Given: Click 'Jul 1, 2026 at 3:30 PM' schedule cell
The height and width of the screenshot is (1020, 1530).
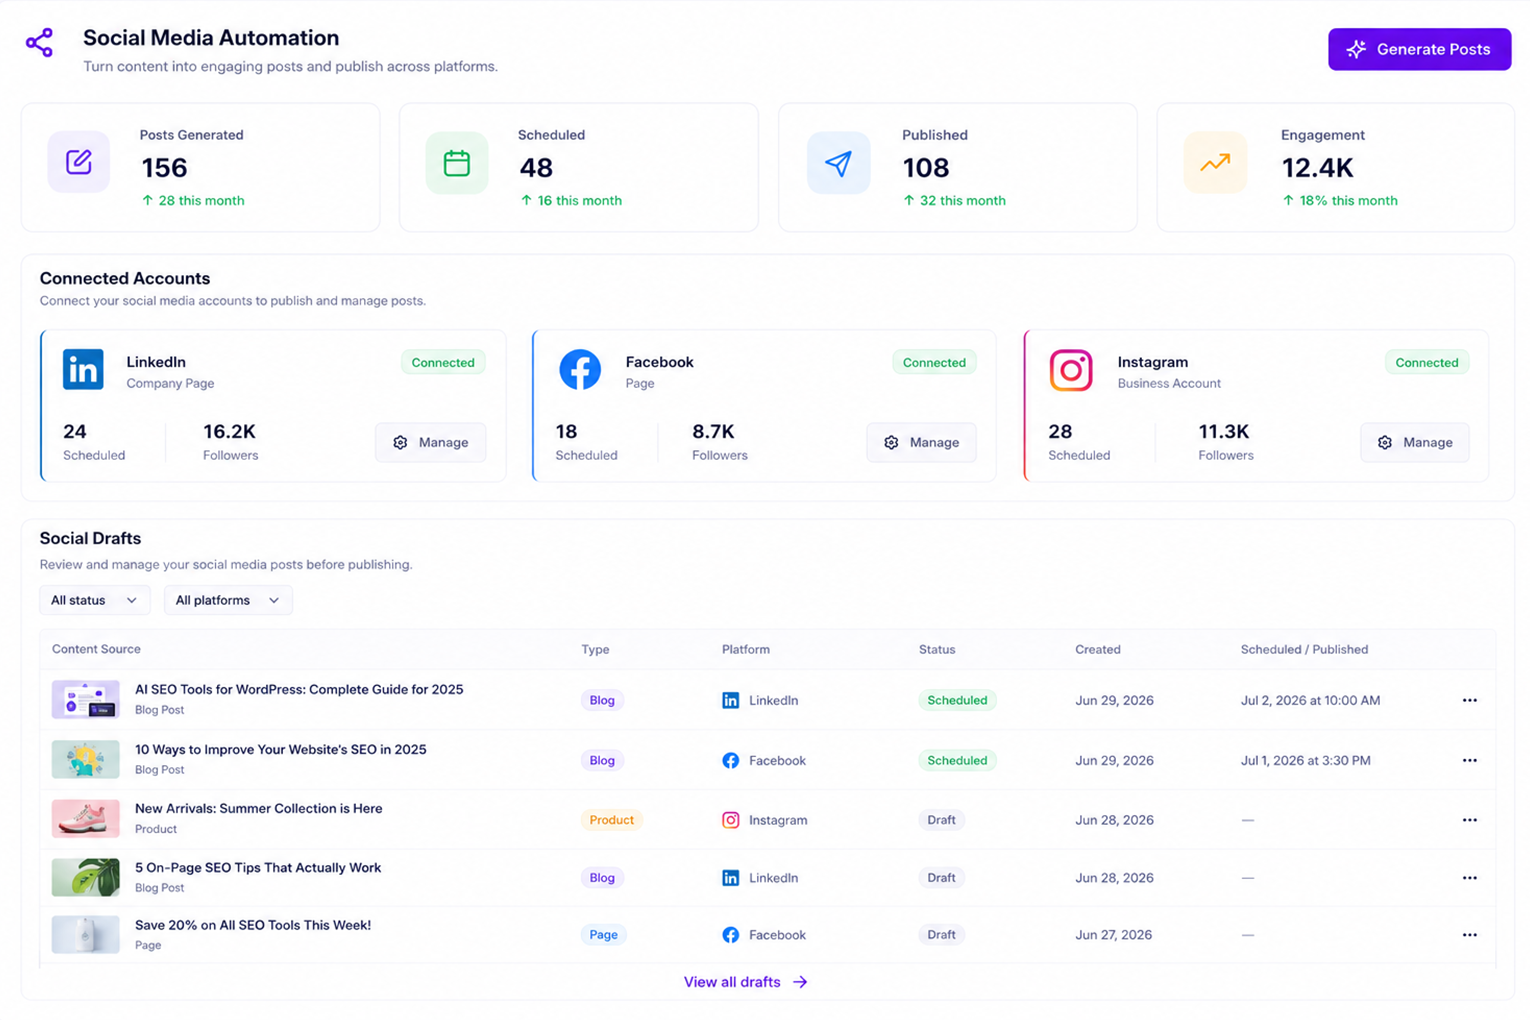Looking at the screenshot, I should click(x=1306, y=760).
